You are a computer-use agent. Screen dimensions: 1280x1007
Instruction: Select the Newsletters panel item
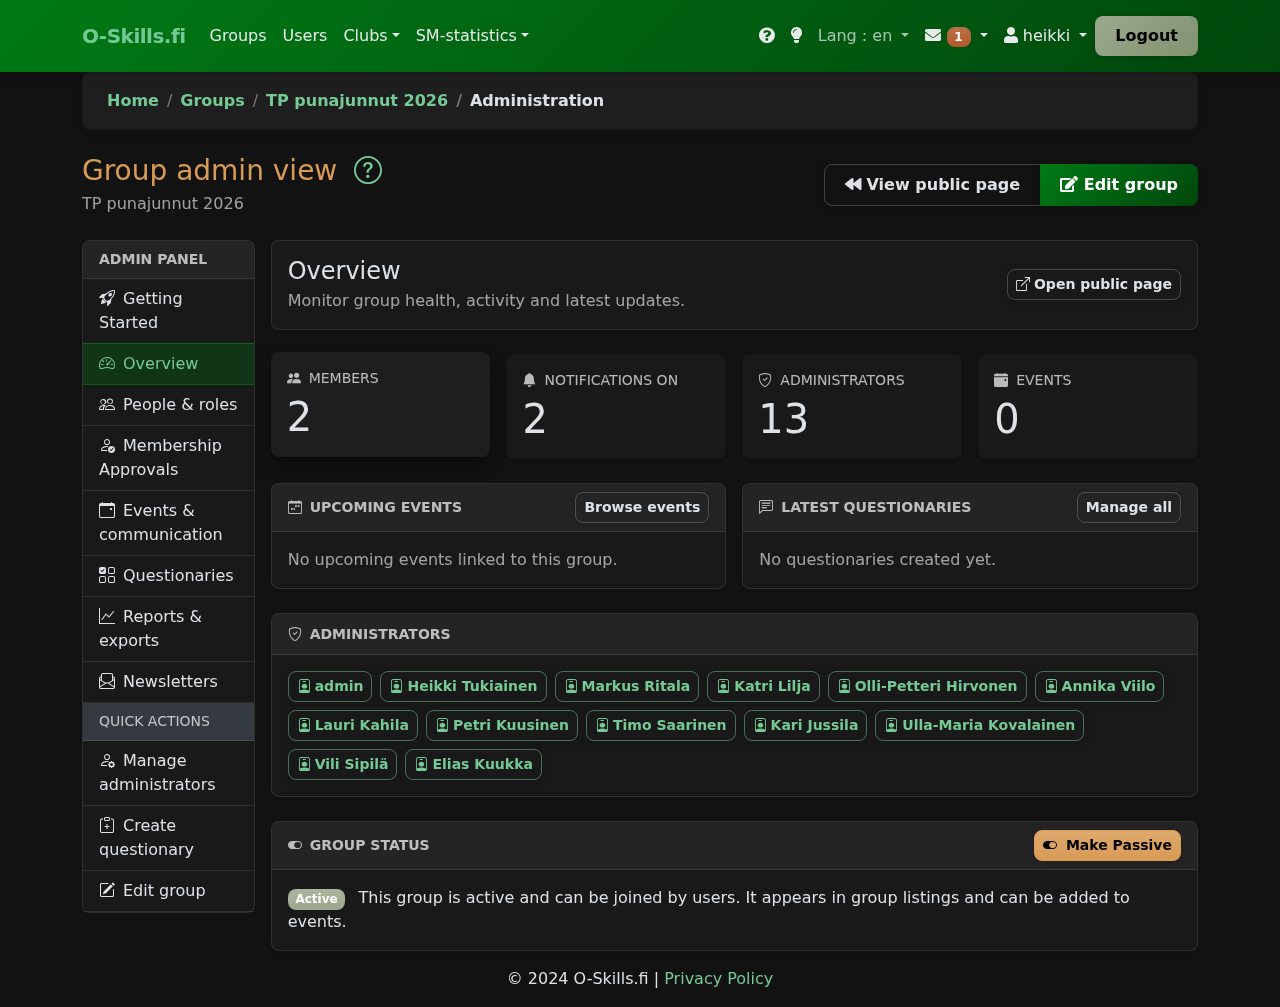coord(168,681)
